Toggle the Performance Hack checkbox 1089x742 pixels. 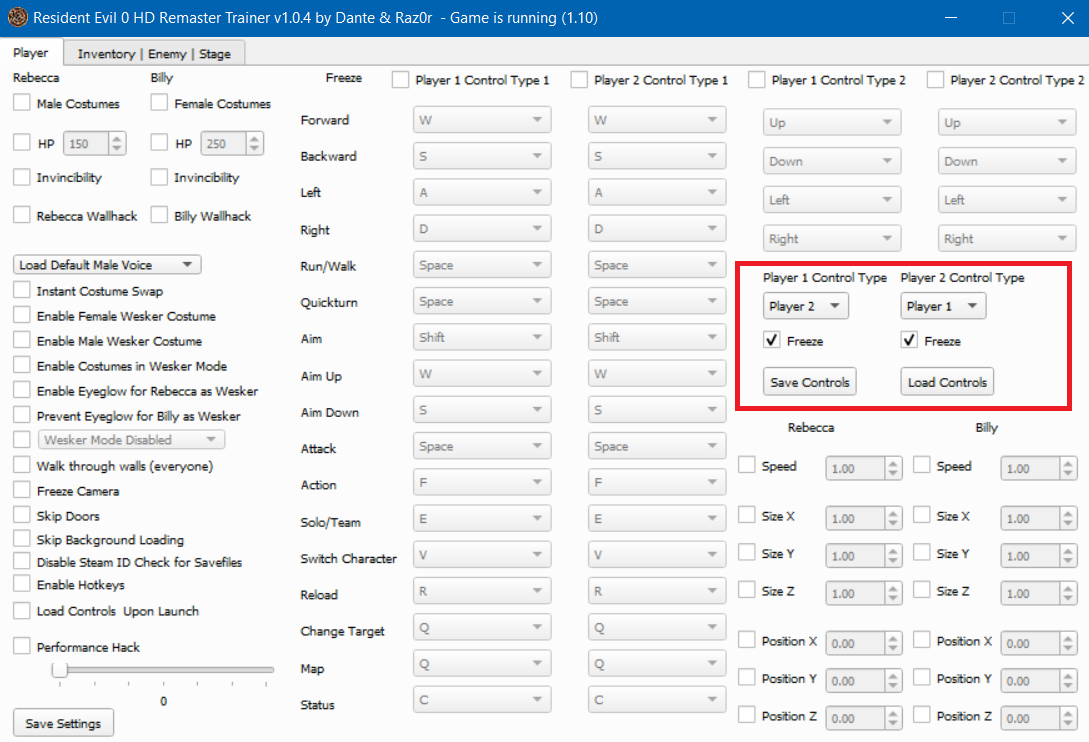[x=22, y=647]
